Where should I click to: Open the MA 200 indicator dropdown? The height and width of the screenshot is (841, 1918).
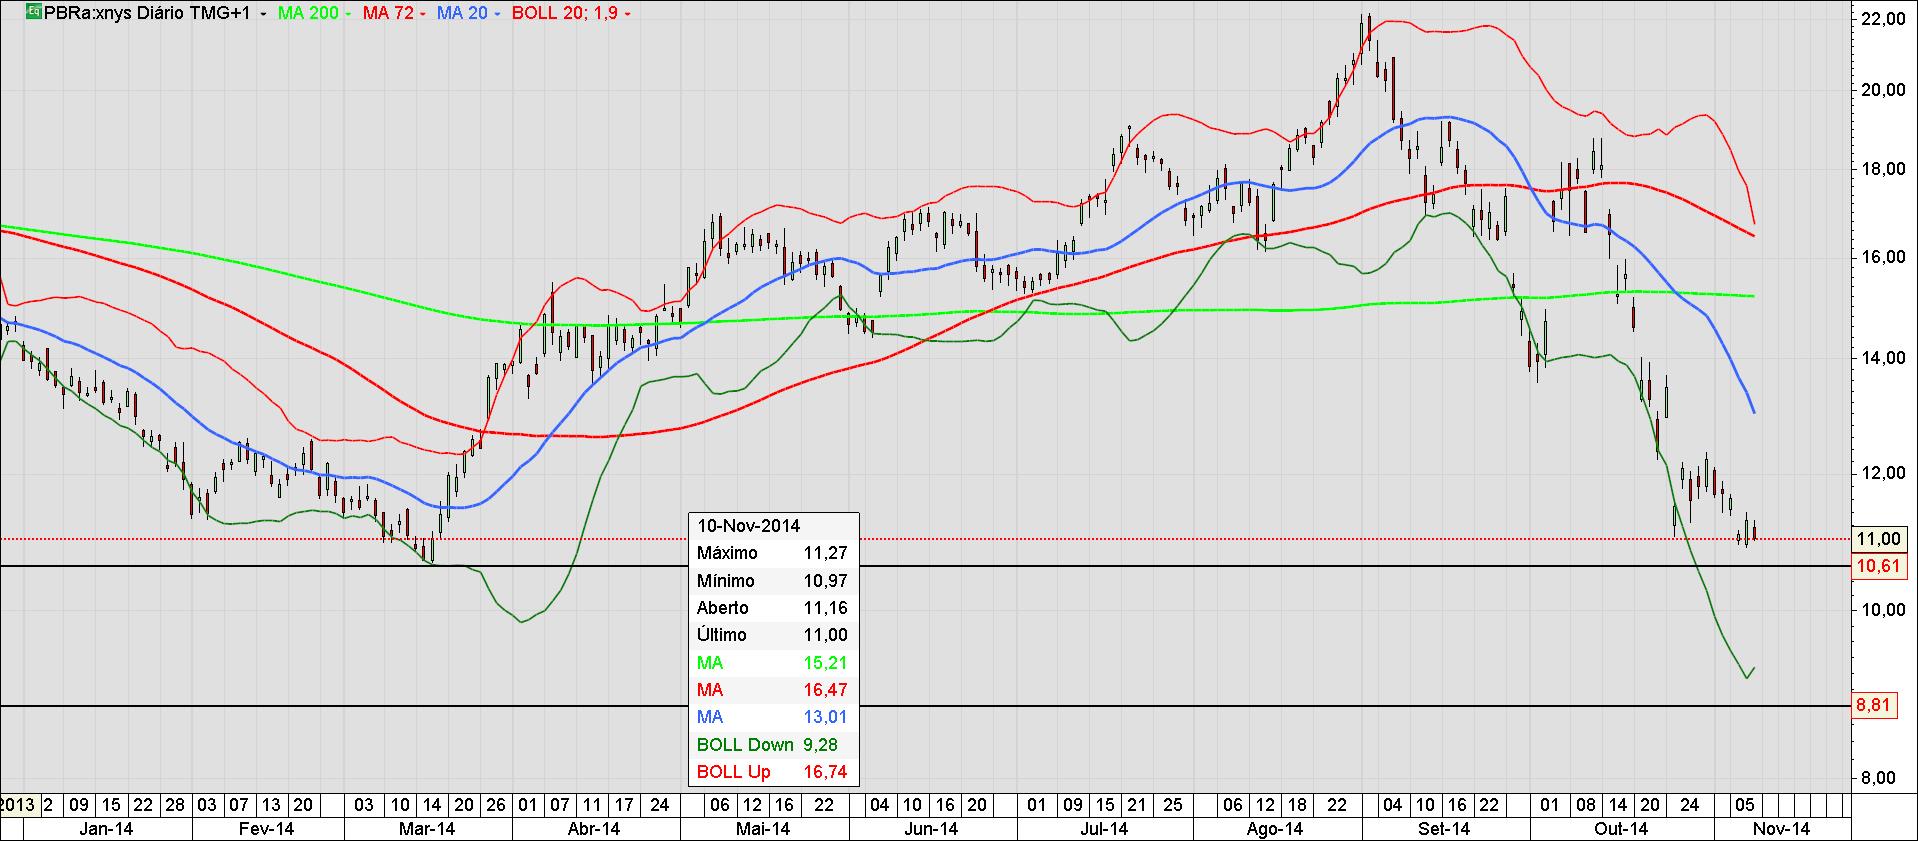346,14
